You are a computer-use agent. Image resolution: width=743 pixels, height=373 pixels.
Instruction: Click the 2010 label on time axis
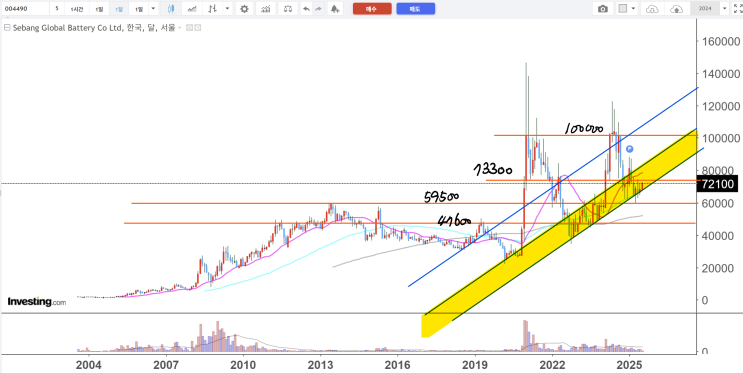[243, 365]
